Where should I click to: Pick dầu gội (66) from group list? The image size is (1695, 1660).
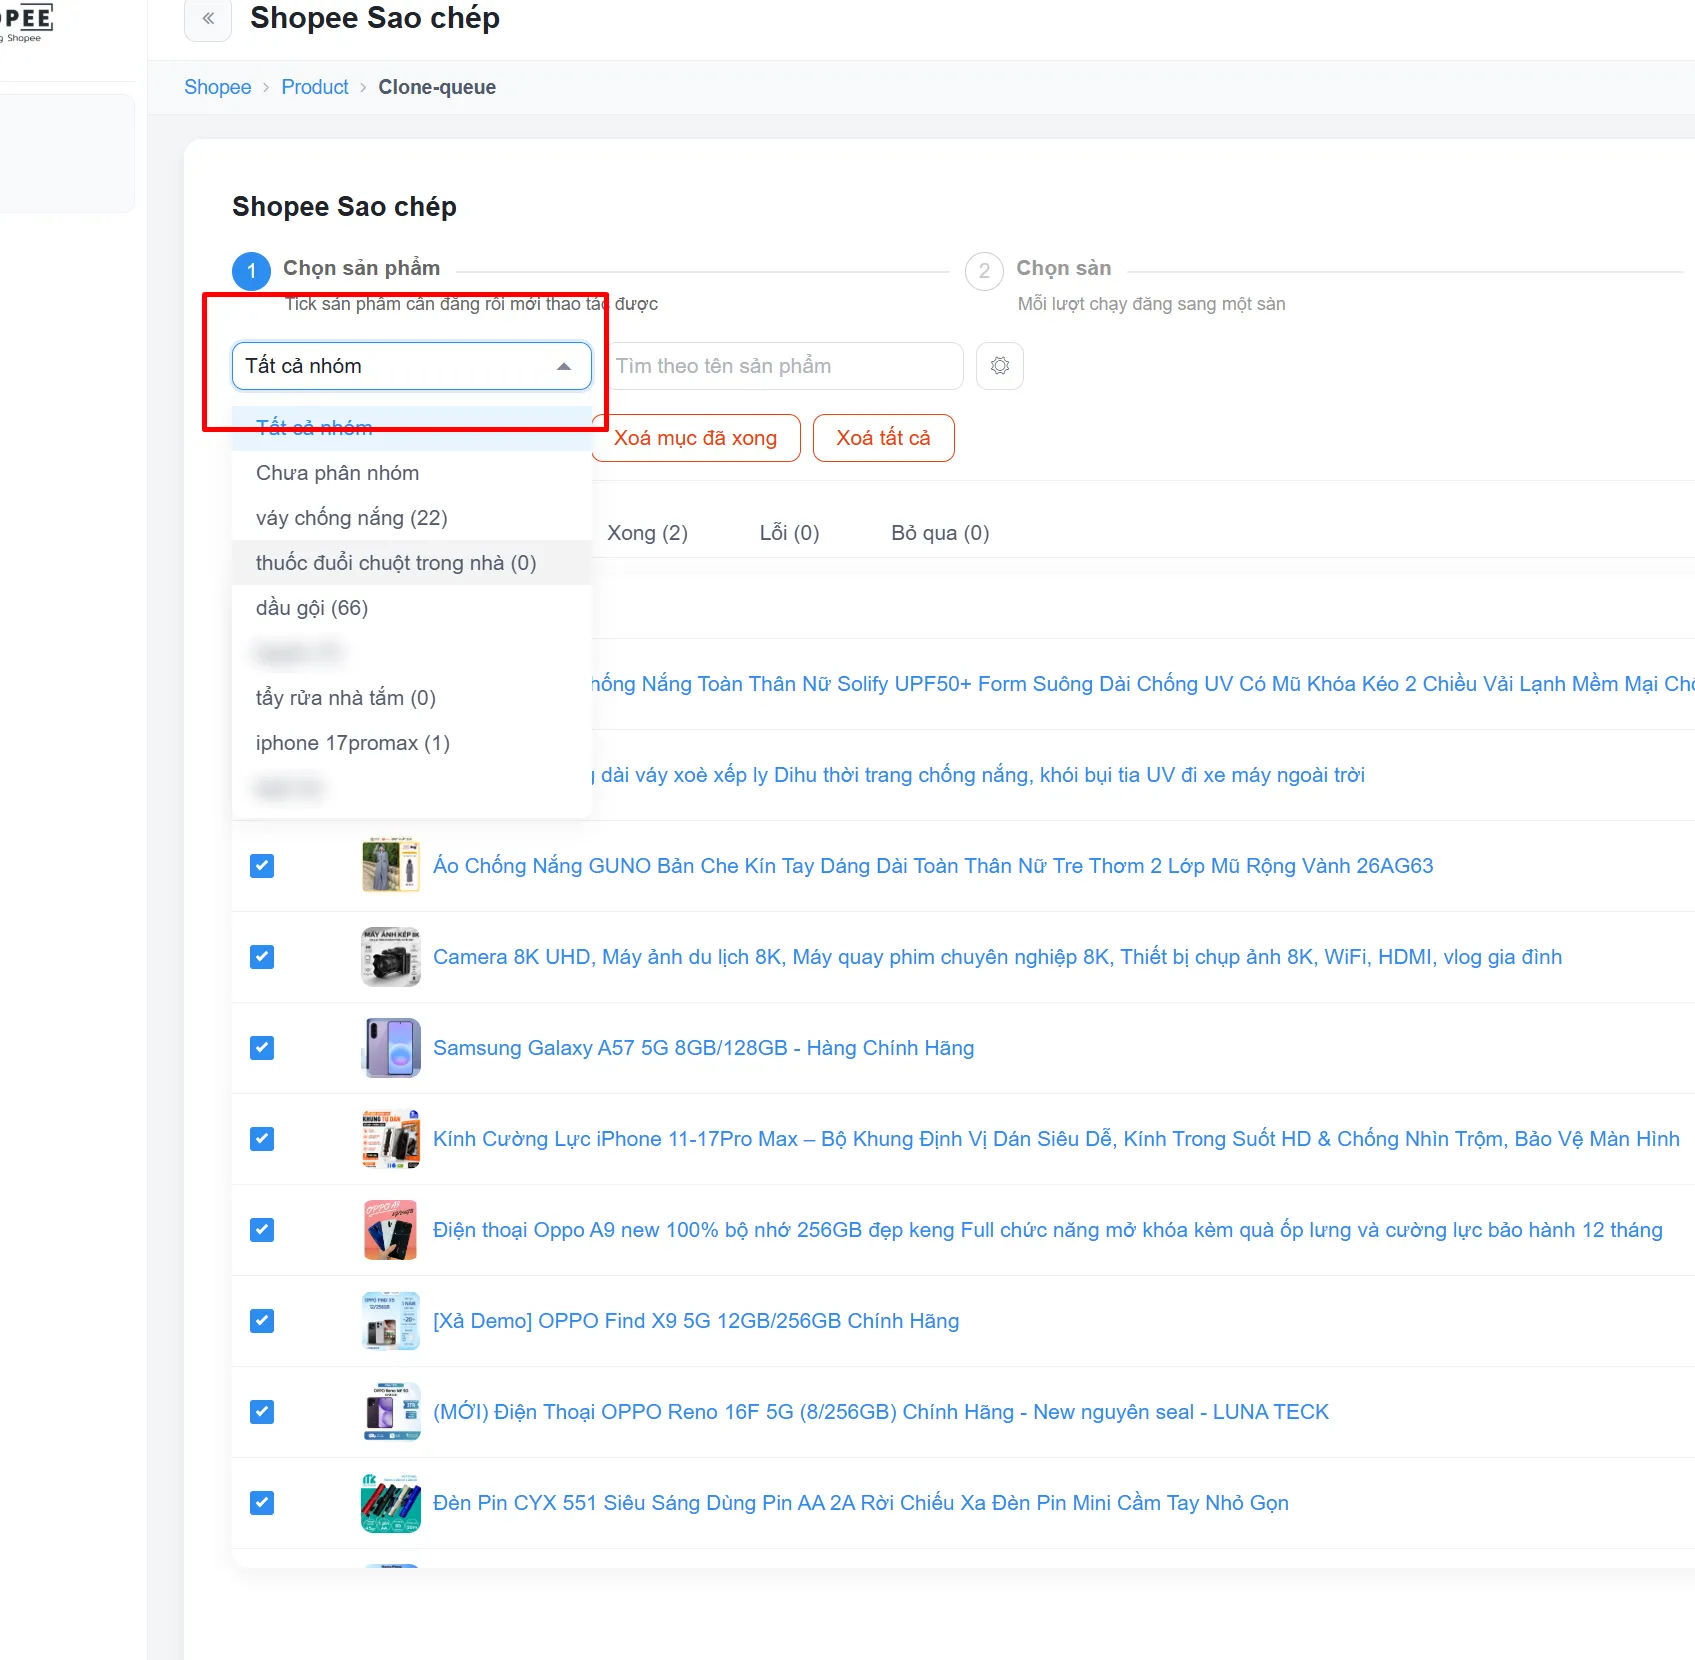tap(412, 608)
